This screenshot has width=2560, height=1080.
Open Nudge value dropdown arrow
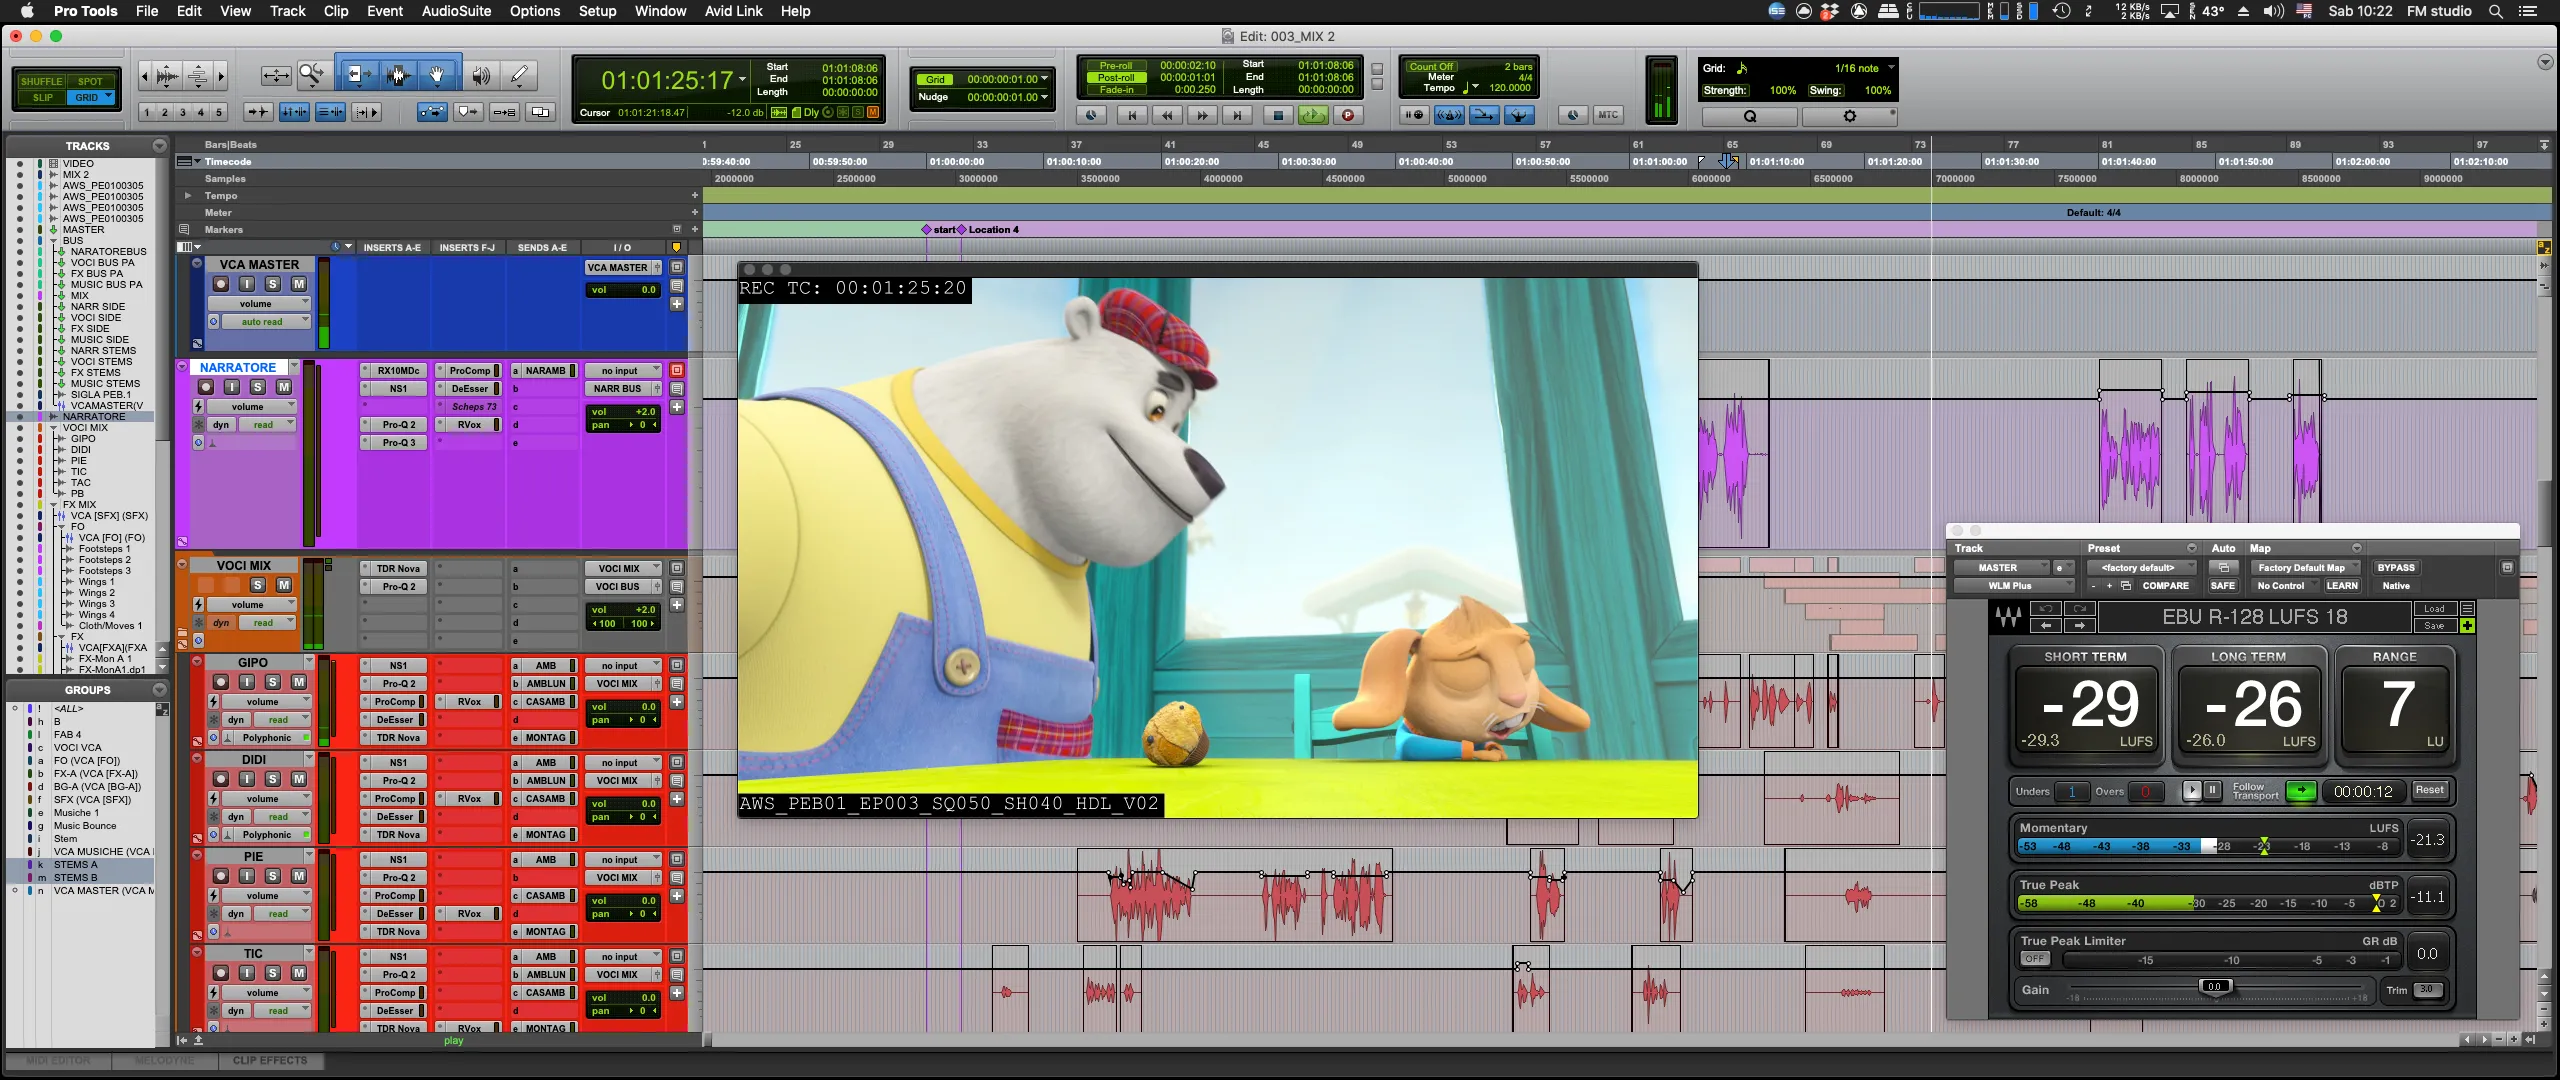tap(1045, 97)
